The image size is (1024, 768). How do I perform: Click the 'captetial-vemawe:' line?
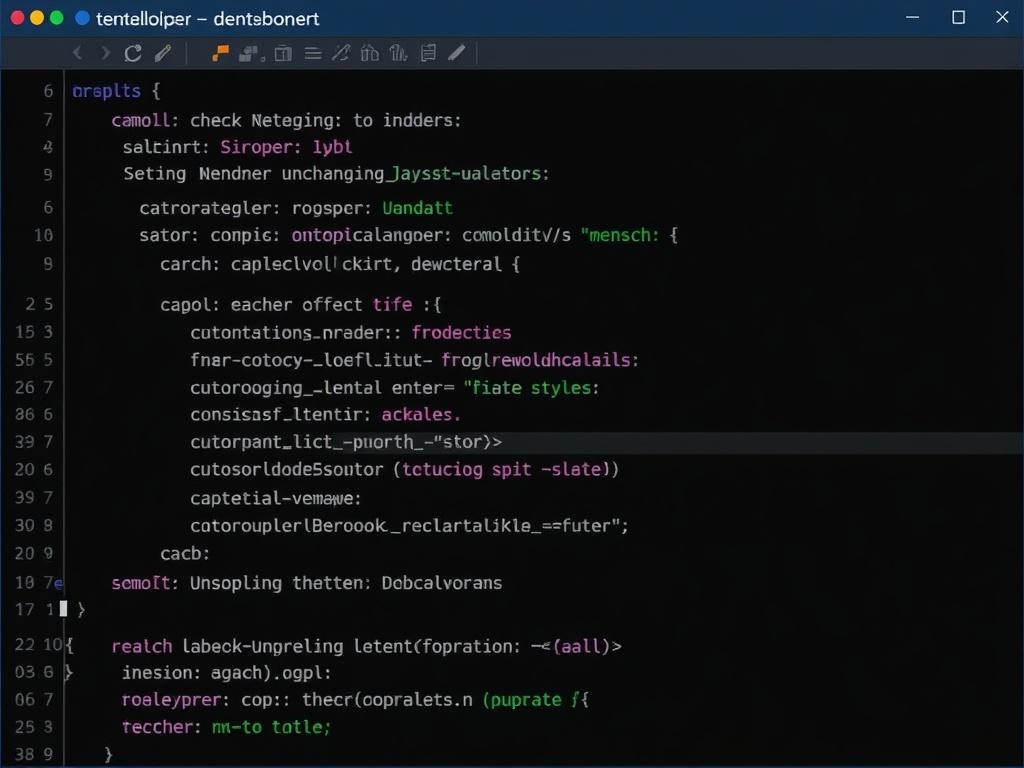(x=276, y=498)
